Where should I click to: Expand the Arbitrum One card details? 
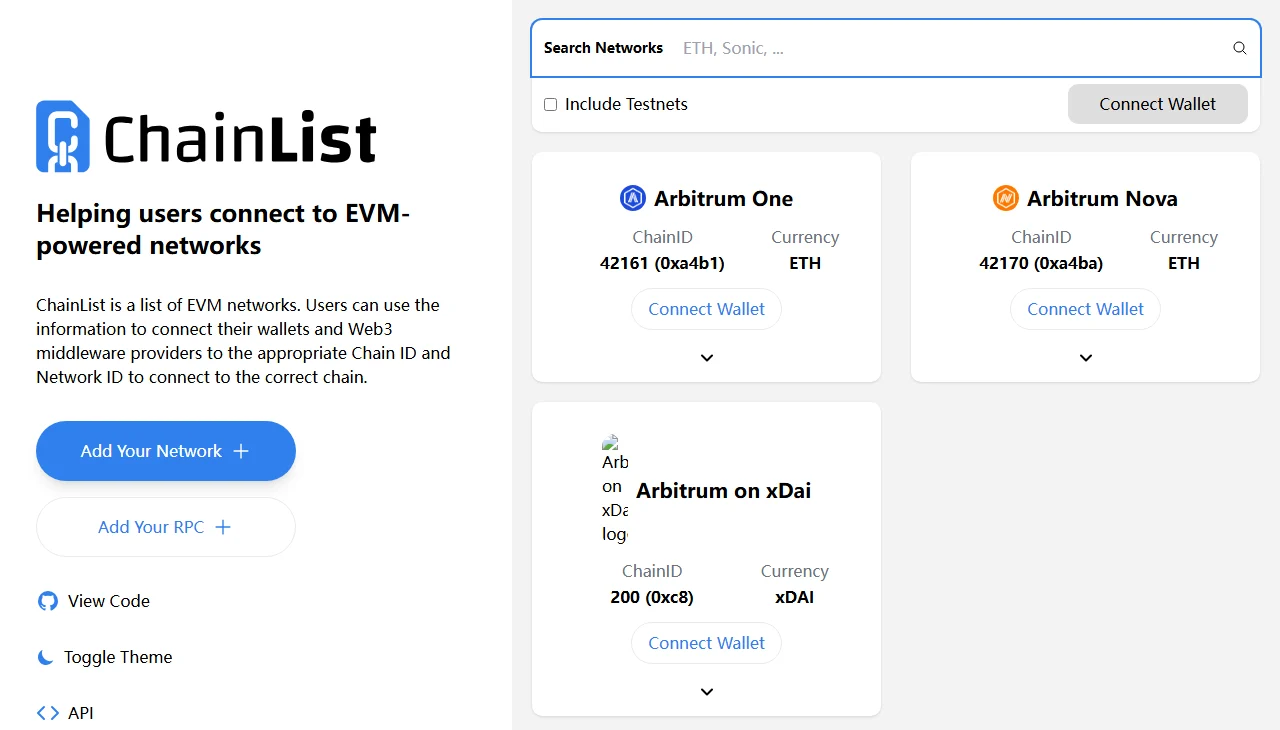coord(707,358)
